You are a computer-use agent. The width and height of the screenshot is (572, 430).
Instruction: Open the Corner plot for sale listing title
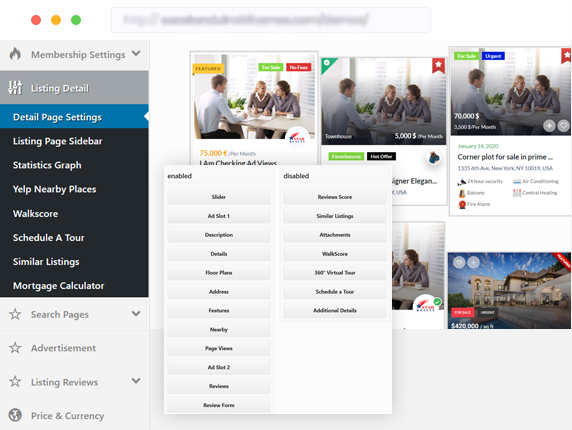pos(505,157)
